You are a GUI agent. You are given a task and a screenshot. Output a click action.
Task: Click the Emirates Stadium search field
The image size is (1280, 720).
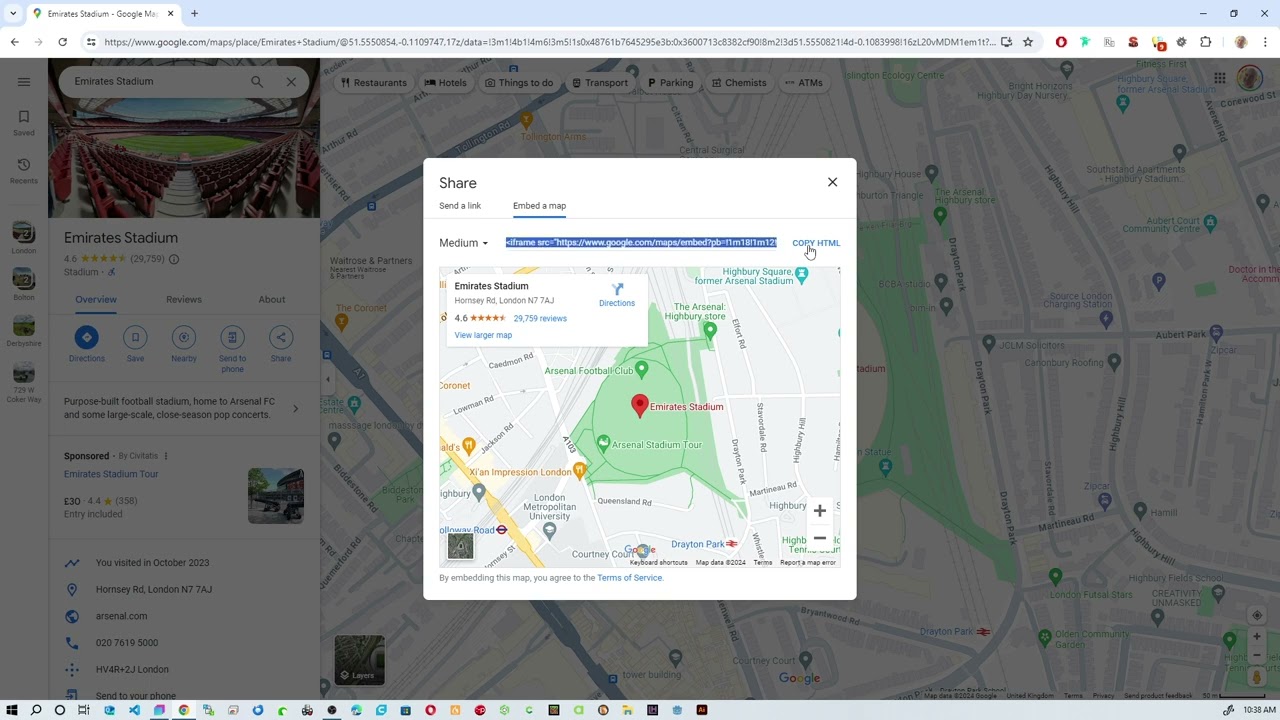pos(155,82)
